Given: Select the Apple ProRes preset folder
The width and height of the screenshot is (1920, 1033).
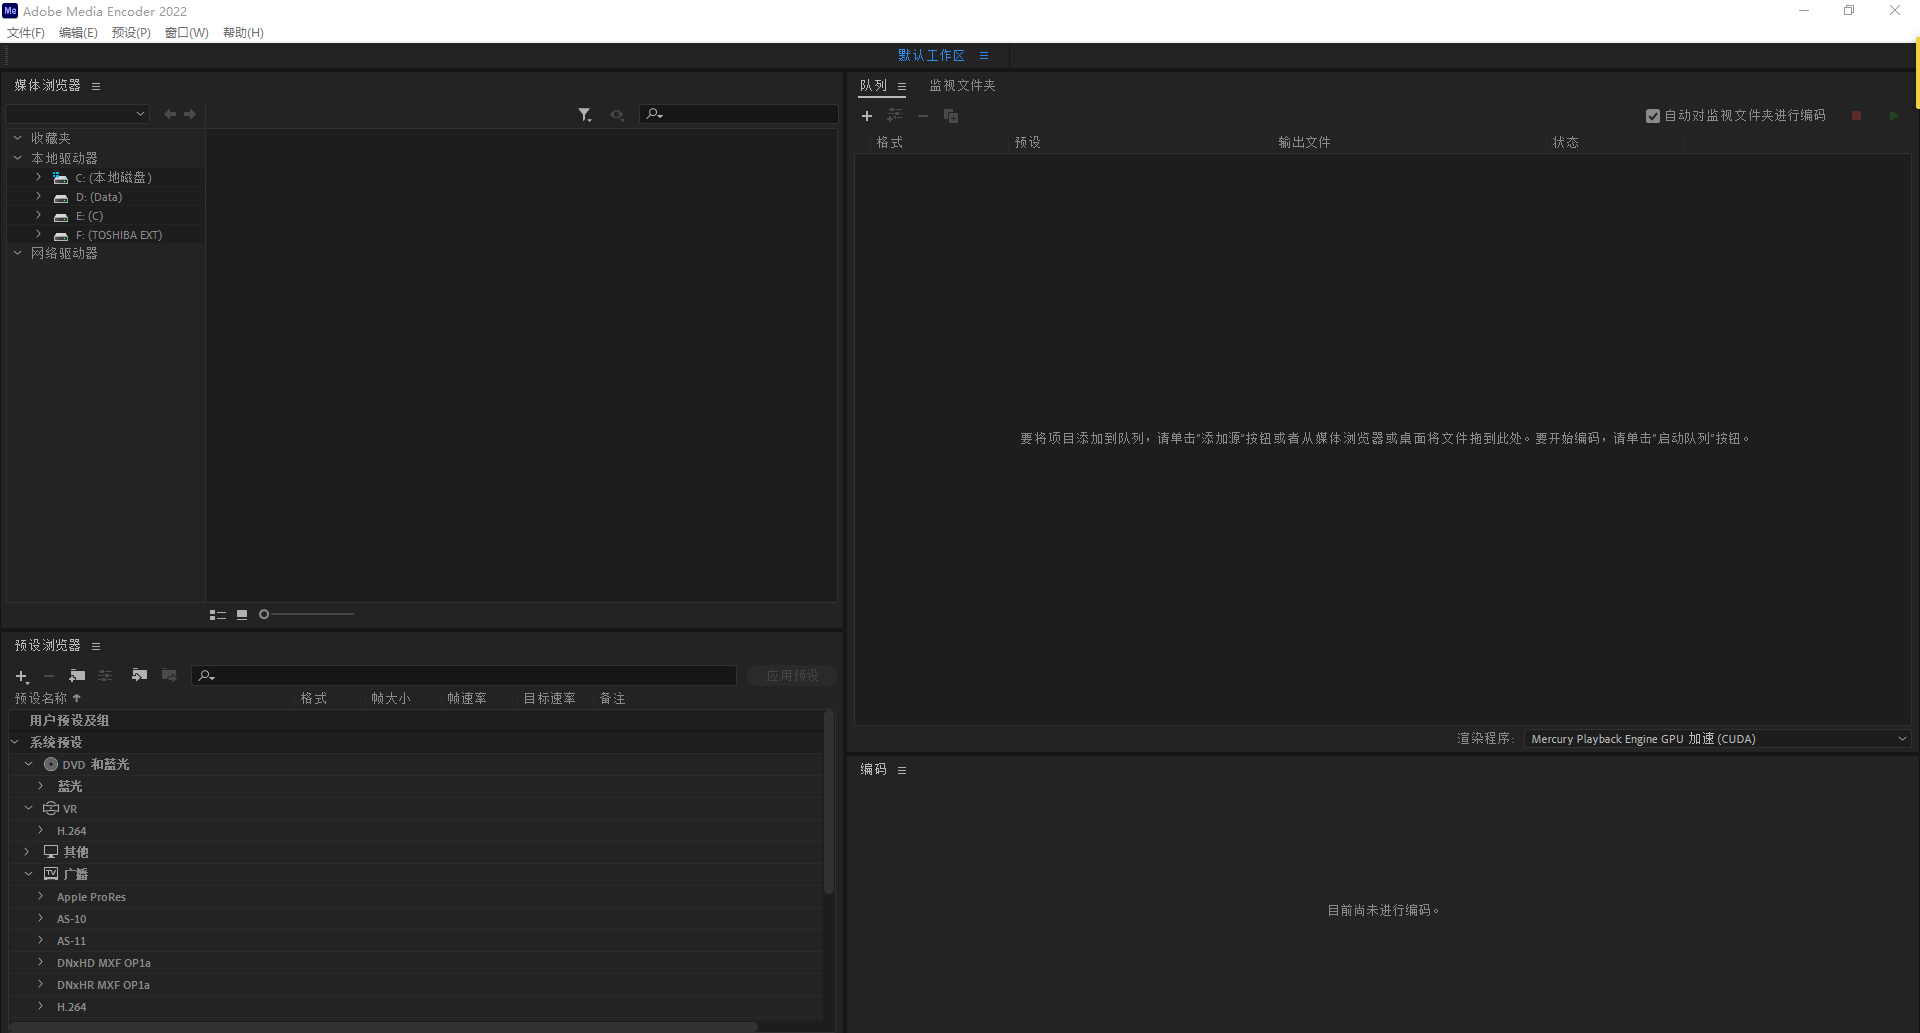Looking at the screenshot, I should (91, 897).
